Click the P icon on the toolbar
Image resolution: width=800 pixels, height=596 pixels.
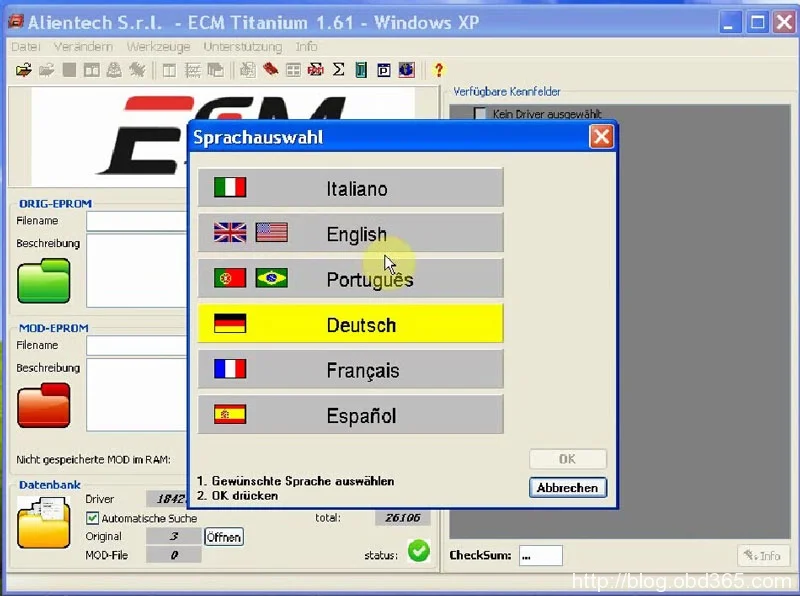coord(384,69)
